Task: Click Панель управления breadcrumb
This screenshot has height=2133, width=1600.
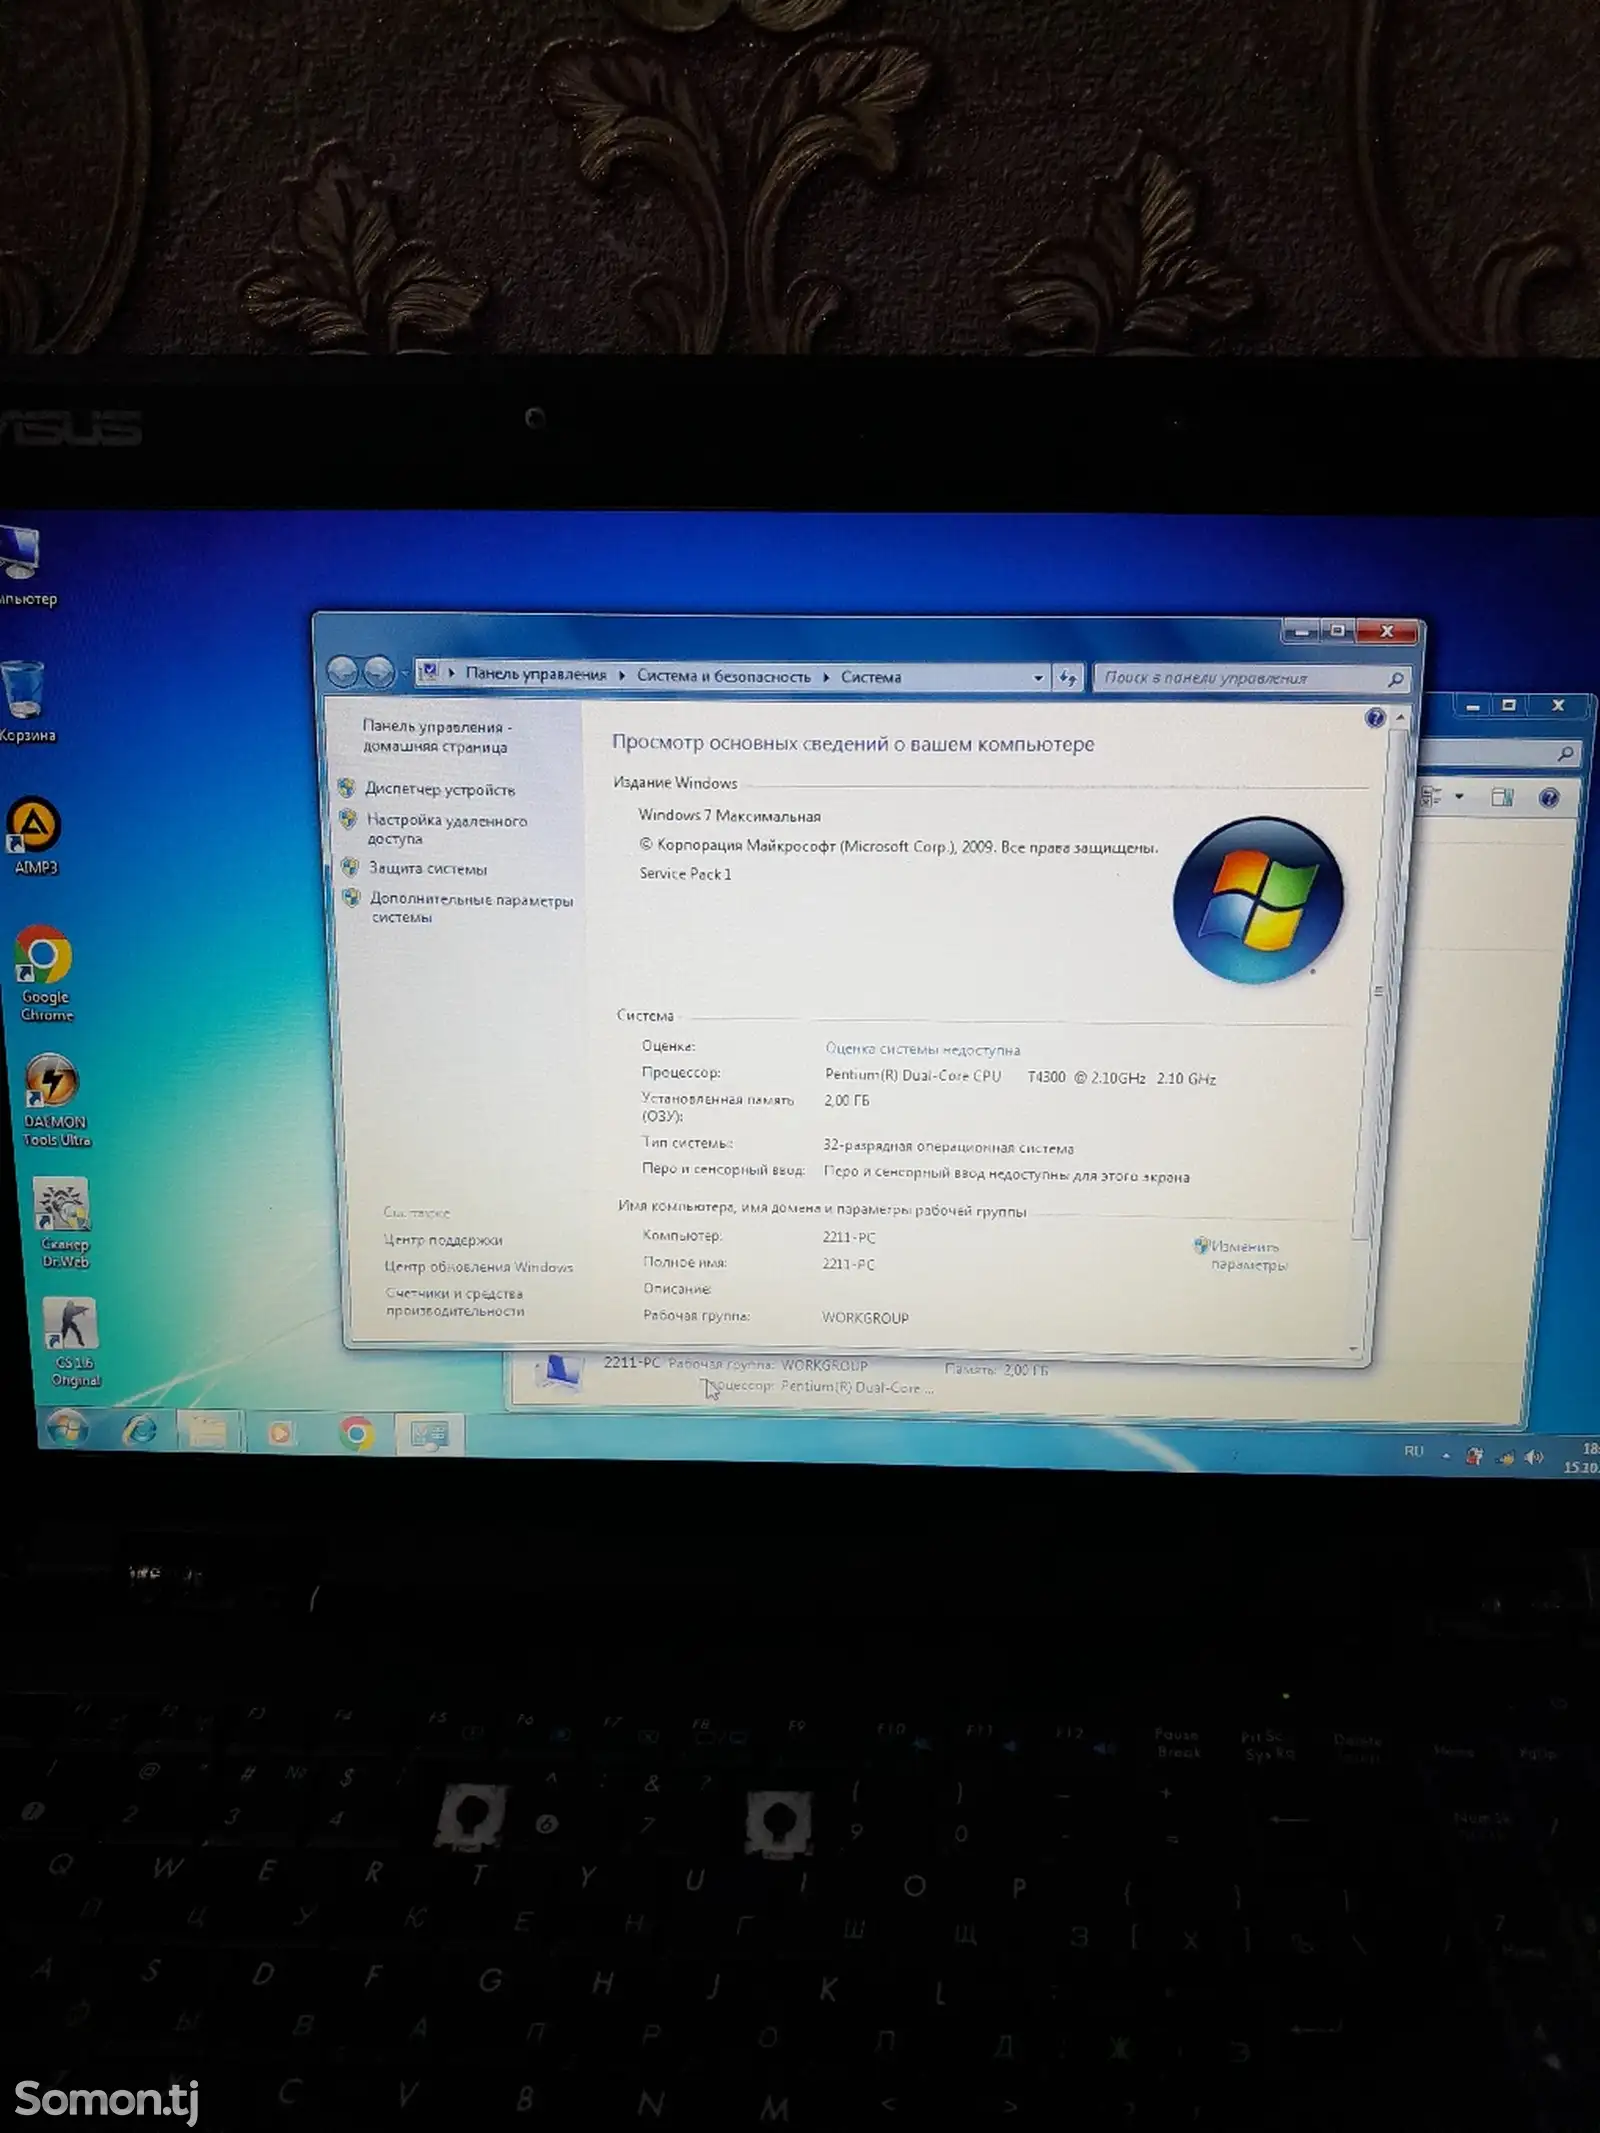Action: pos(536,674)
